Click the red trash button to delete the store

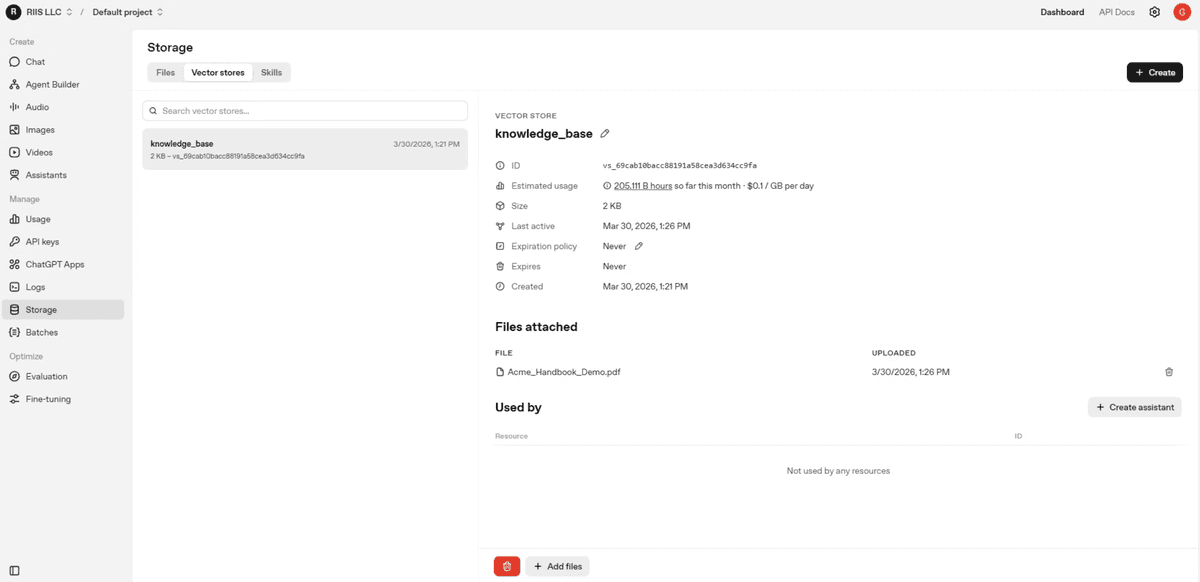506,565
